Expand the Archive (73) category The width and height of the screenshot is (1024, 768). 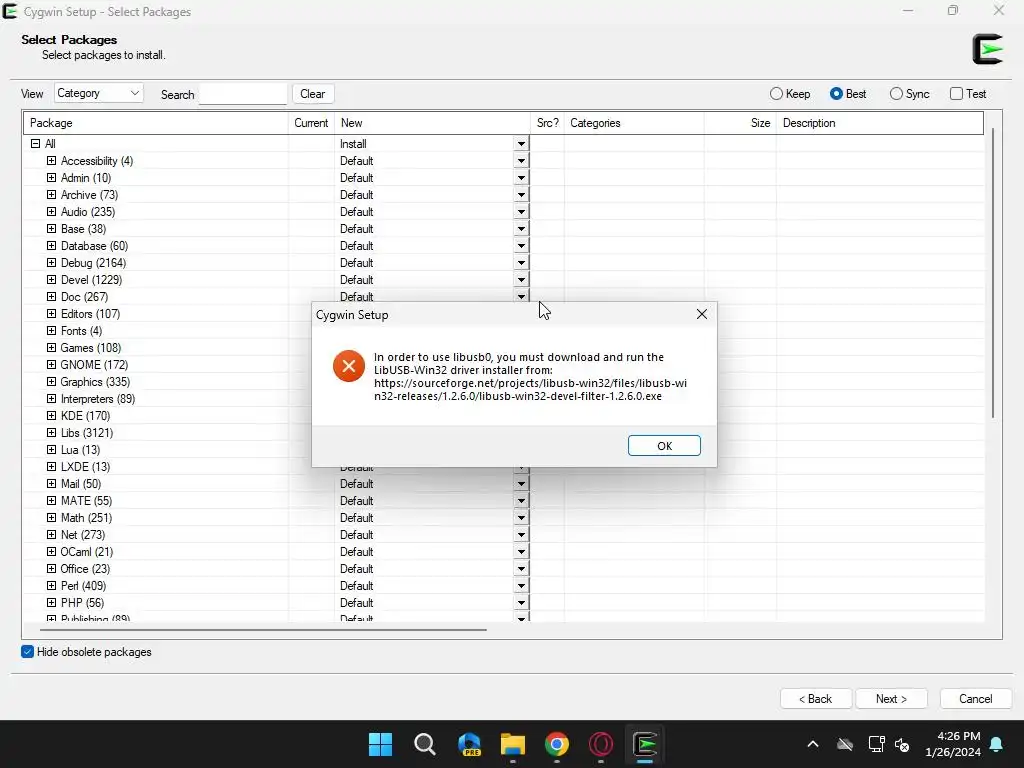tap(52, 195)
